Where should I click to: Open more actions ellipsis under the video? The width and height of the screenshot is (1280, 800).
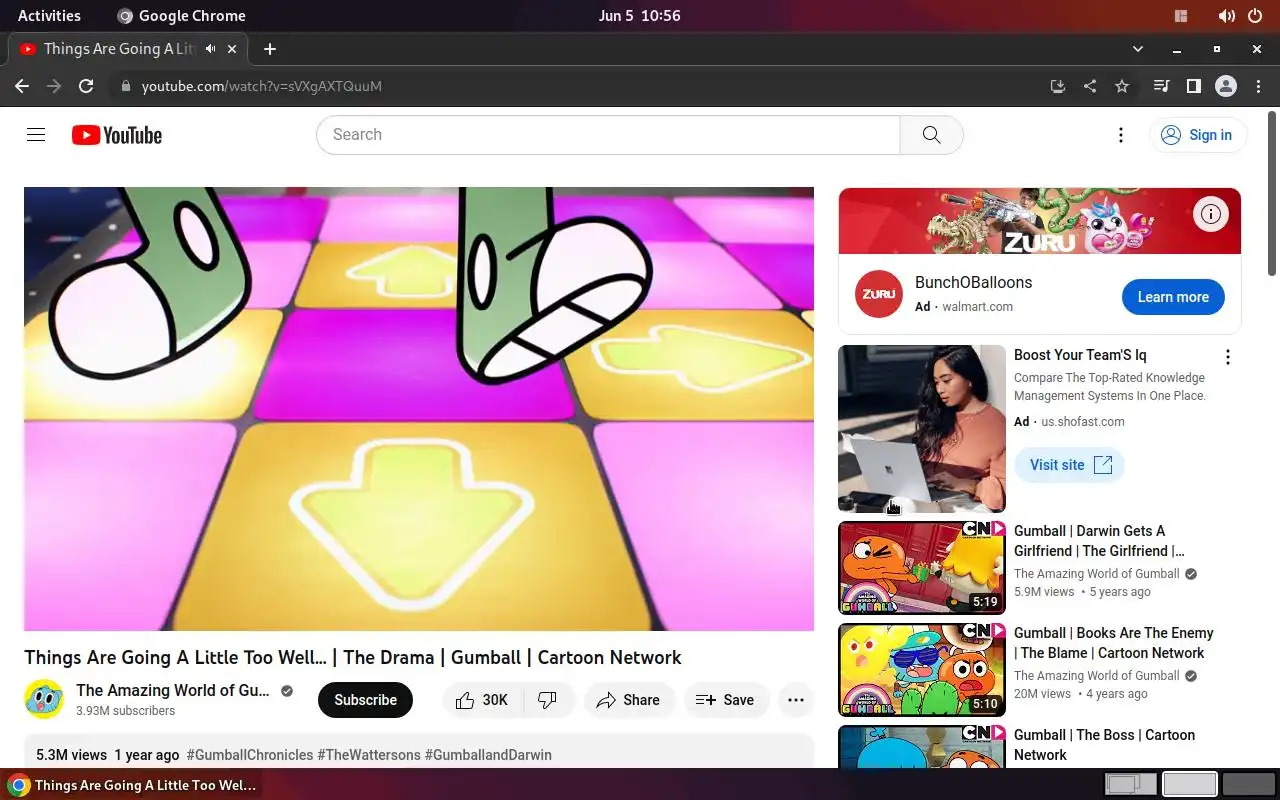pyautogui.click(x=796, y=700)
